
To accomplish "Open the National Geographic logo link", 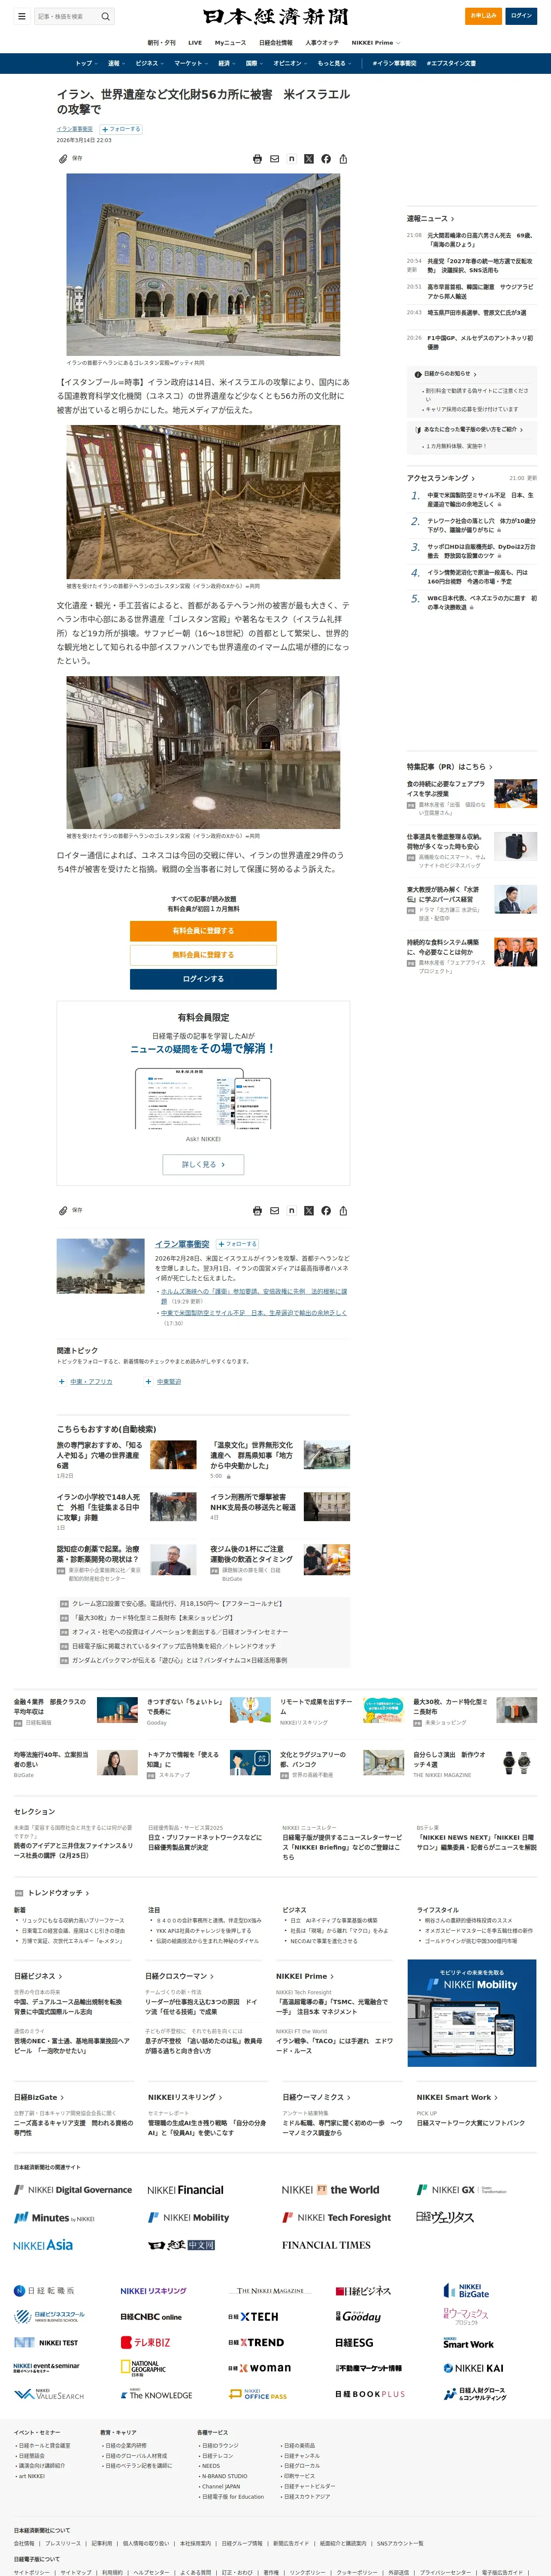I will pyautogui.click(x=143, y=2369).
